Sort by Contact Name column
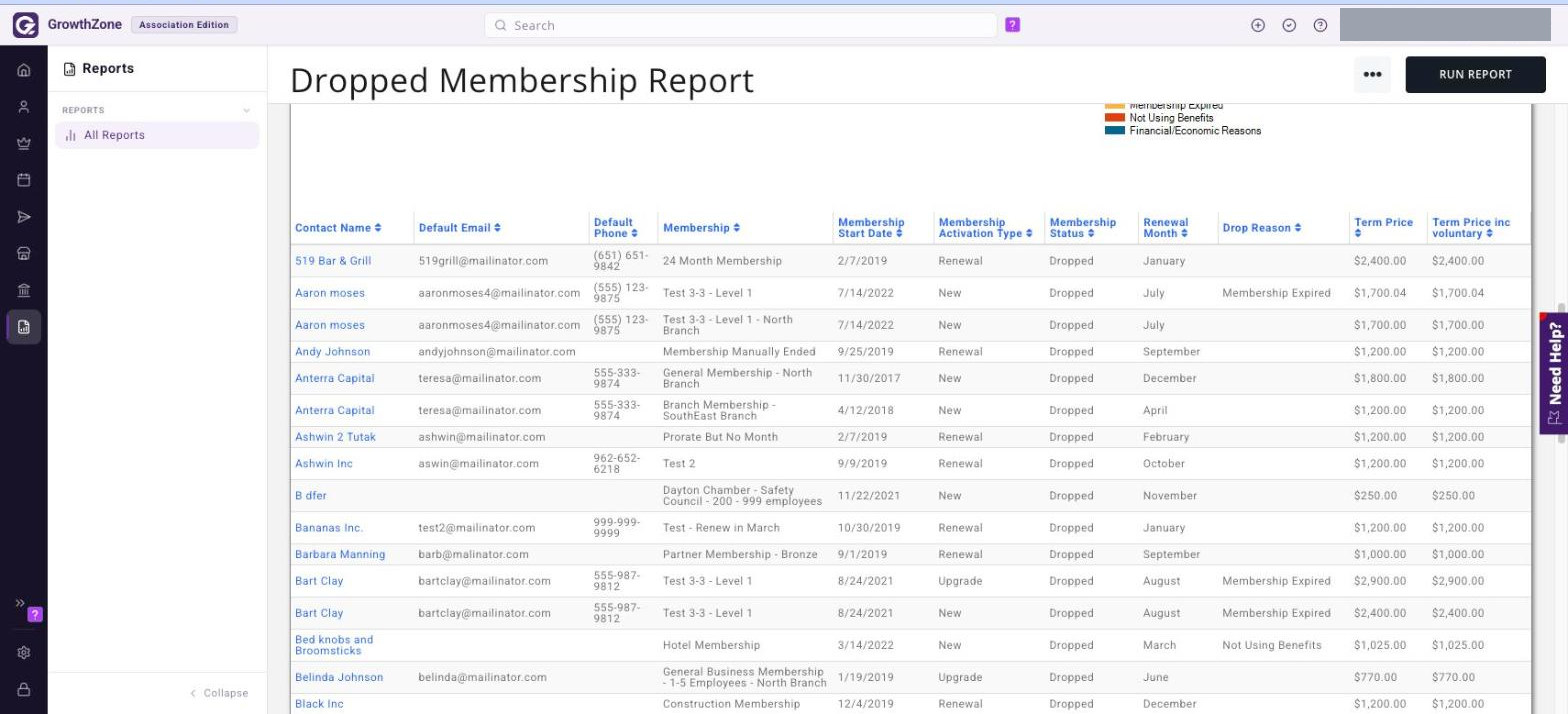This screenshot has height=714, width=1568. point(337,228)
